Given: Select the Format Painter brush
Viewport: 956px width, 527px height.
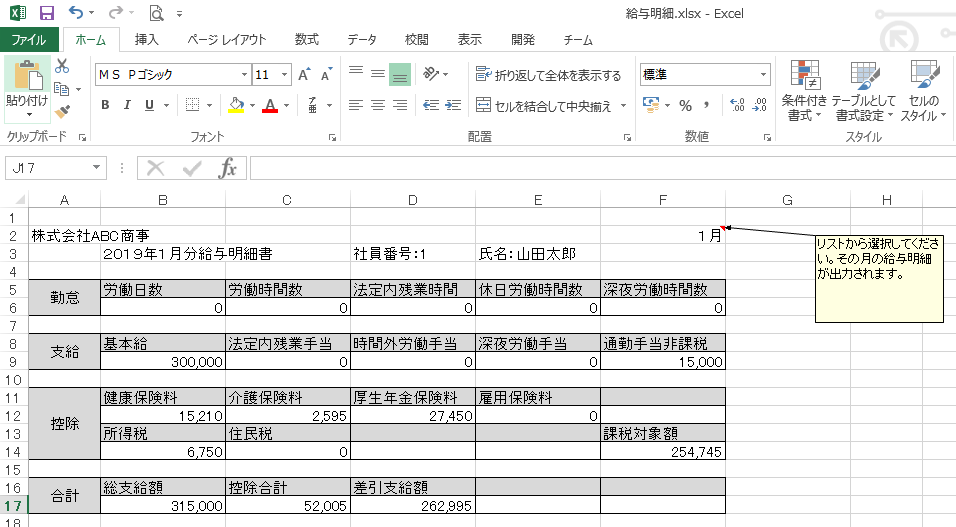Looking at the screenshot, I should (x=62, y=112).
